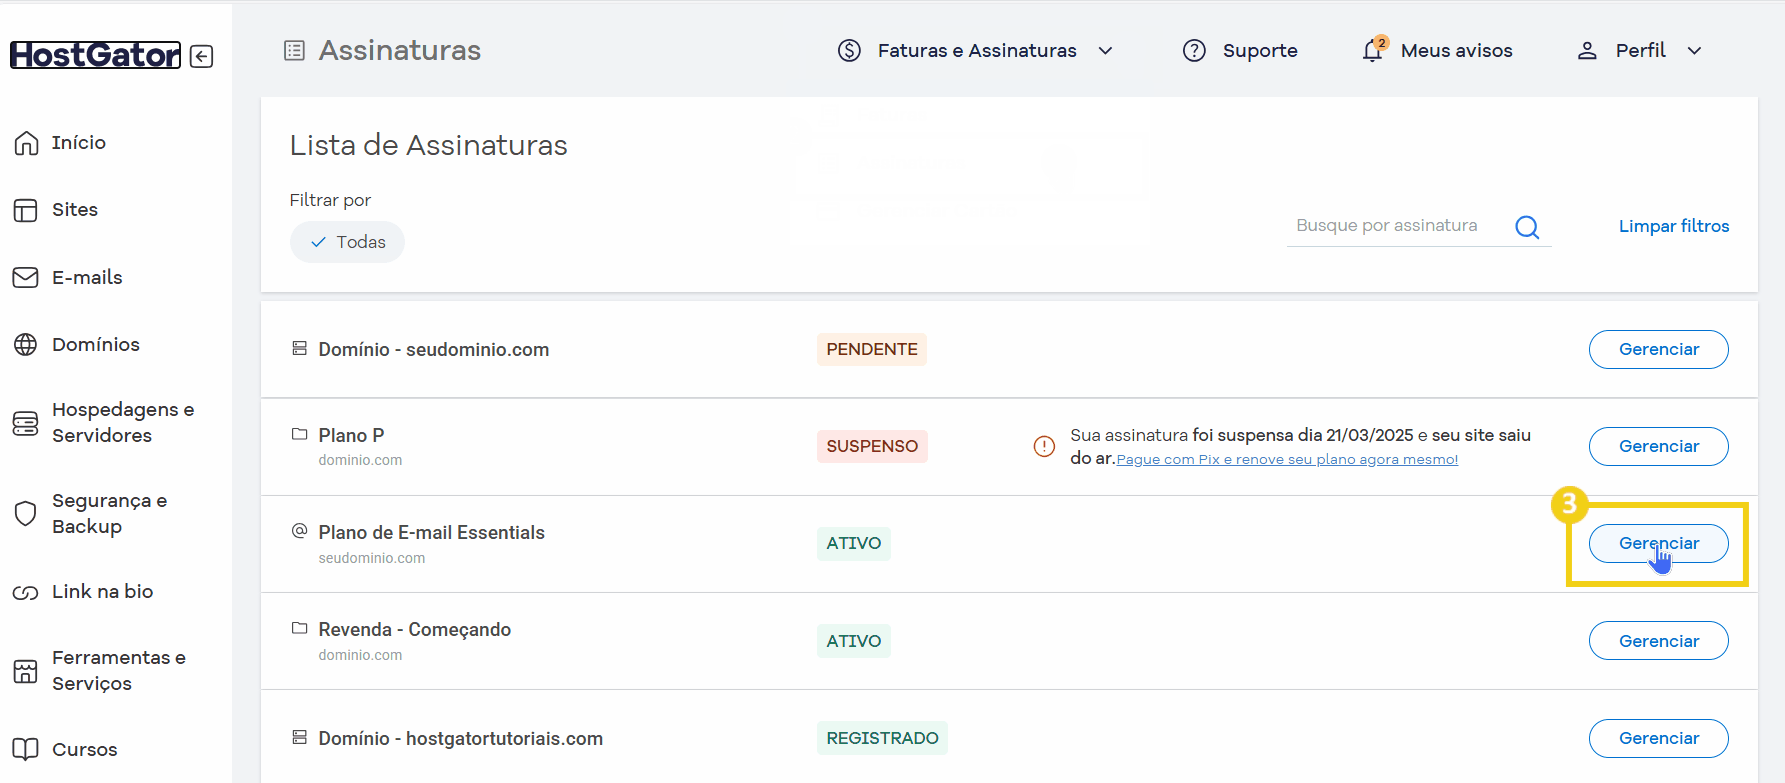Viewport: 1785px width, 783px height.
Task: Click Gerenciar for Domínio - hostgatortutoriais.com
Action: [x=1659, y=738]
